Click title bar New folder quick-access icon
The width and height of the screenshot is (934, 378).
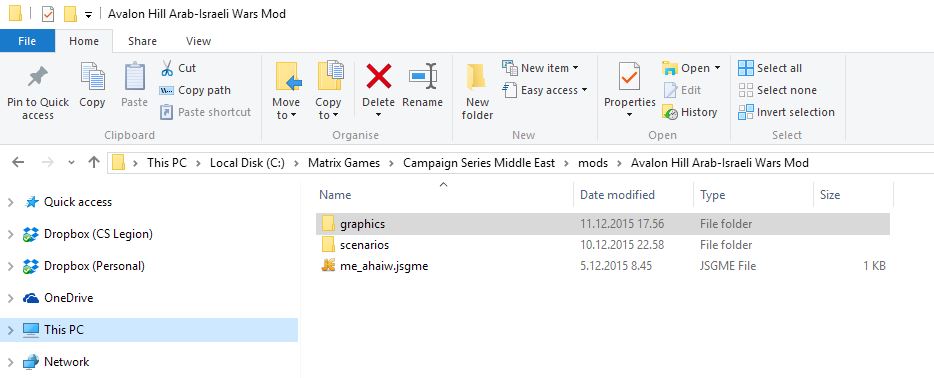[x=70, y=14]
